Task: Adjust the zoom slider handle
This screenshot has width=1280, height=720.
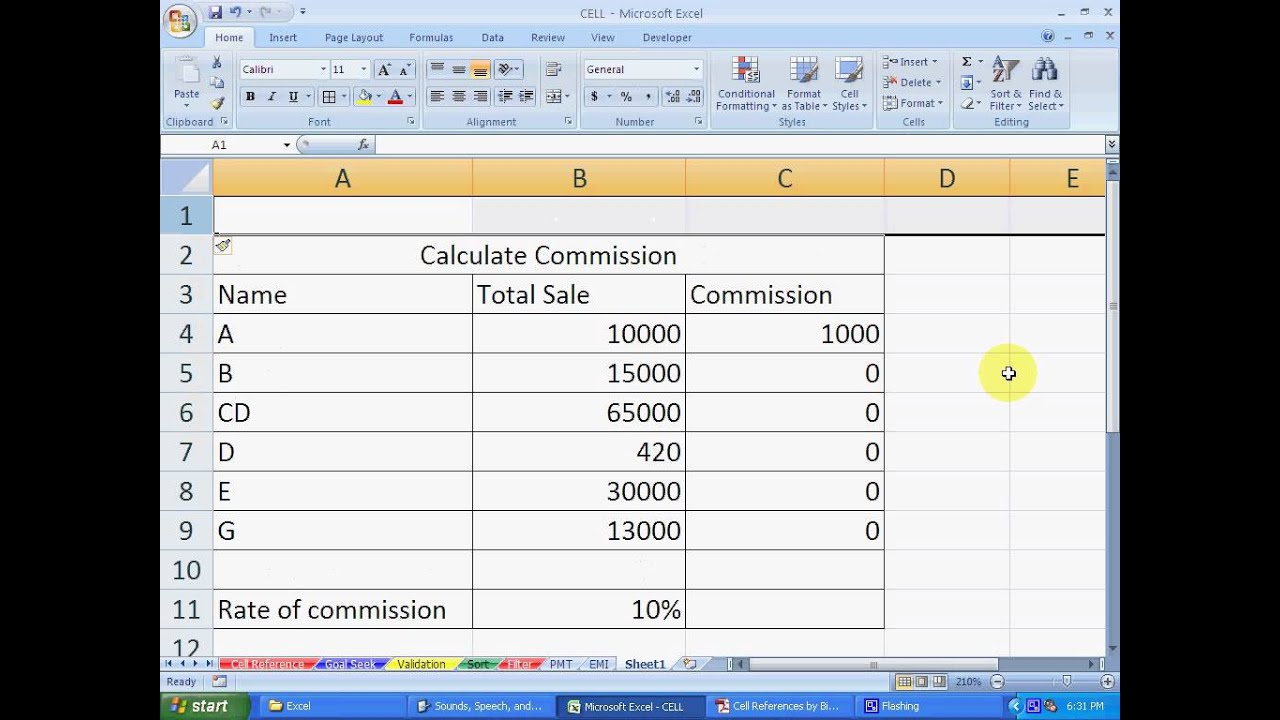Action: click(x=1067, y=682)
